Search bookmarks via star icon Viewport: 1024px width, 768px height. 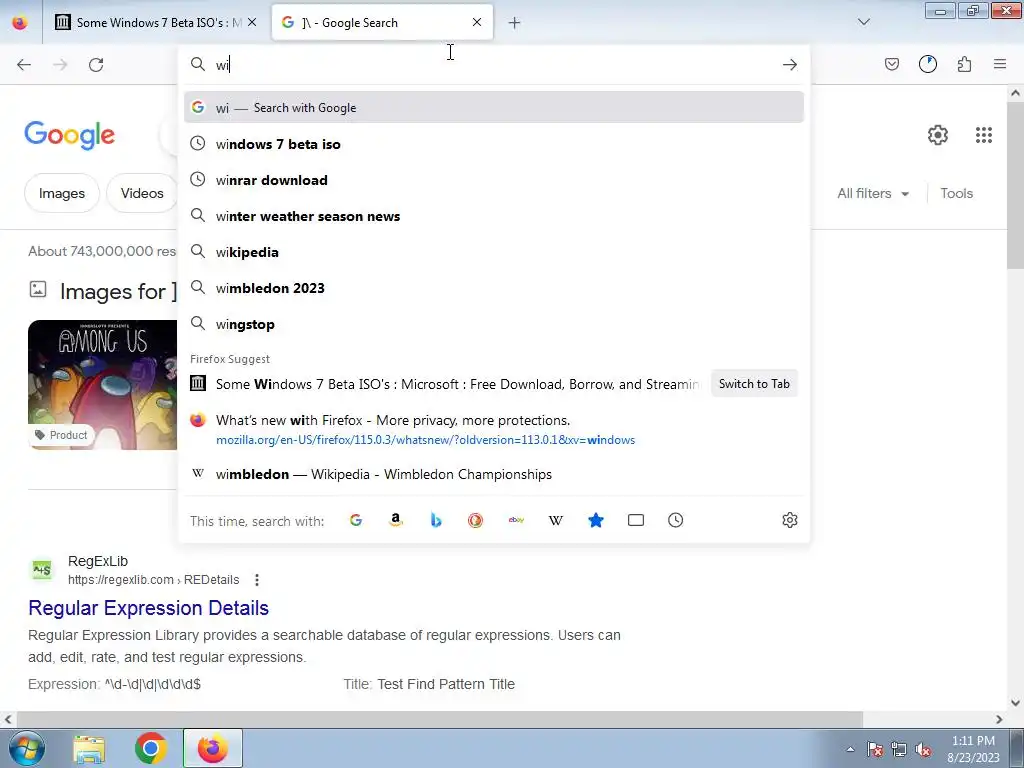tap(596, 520)
